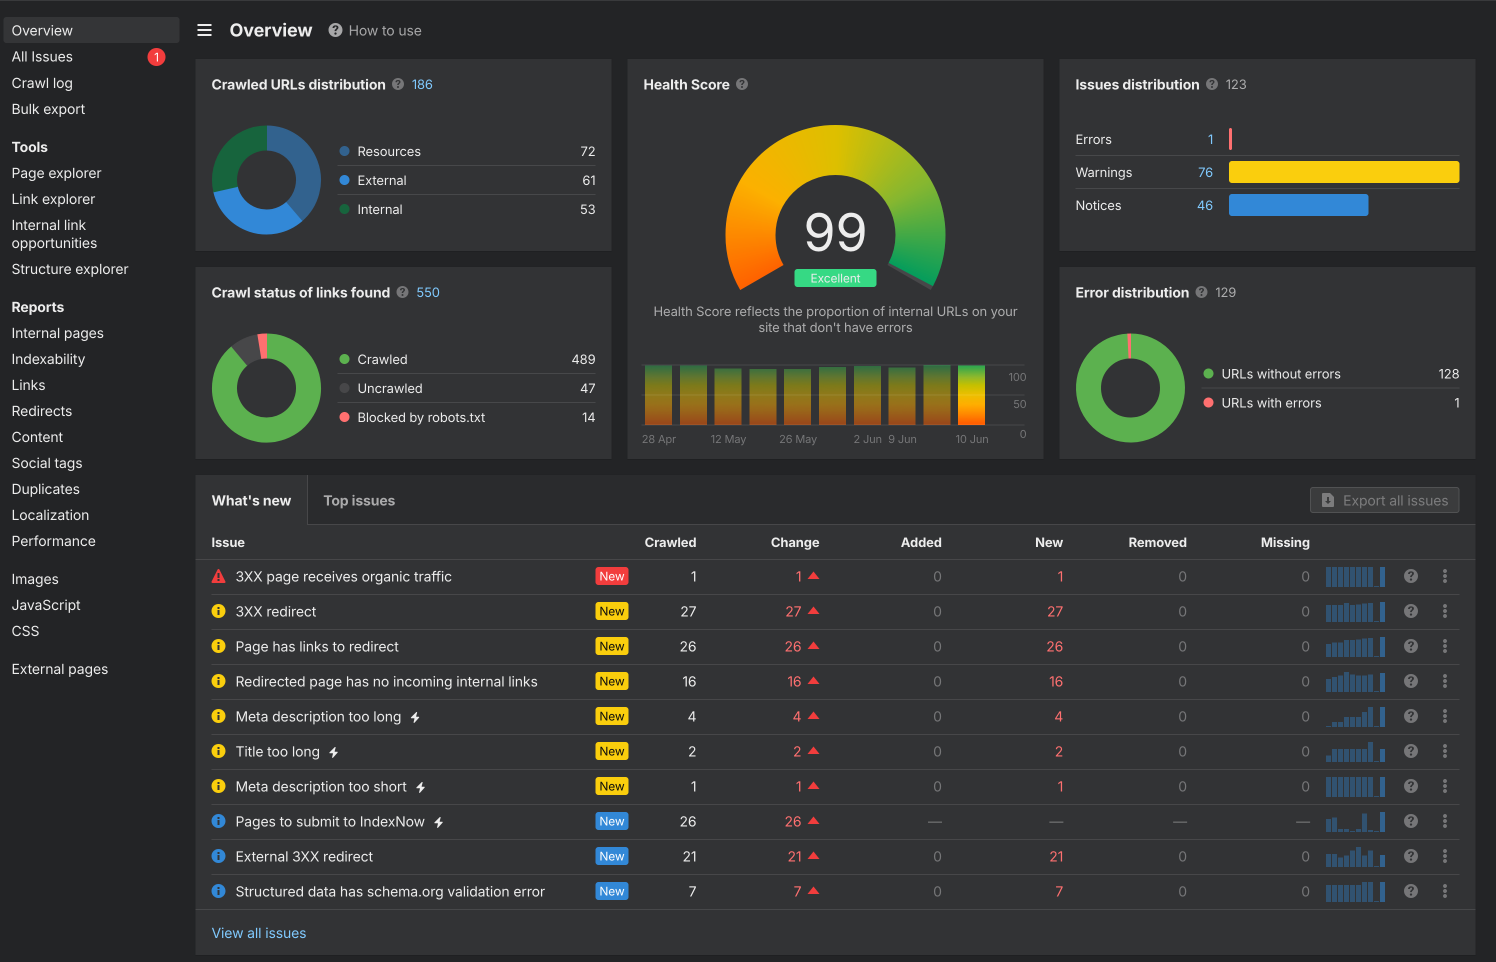Image resolution: width=1496 pixels, height=962 pixels.
Task: Click New badge on Page has links to redirect
Action: click(x=612, y=646)
